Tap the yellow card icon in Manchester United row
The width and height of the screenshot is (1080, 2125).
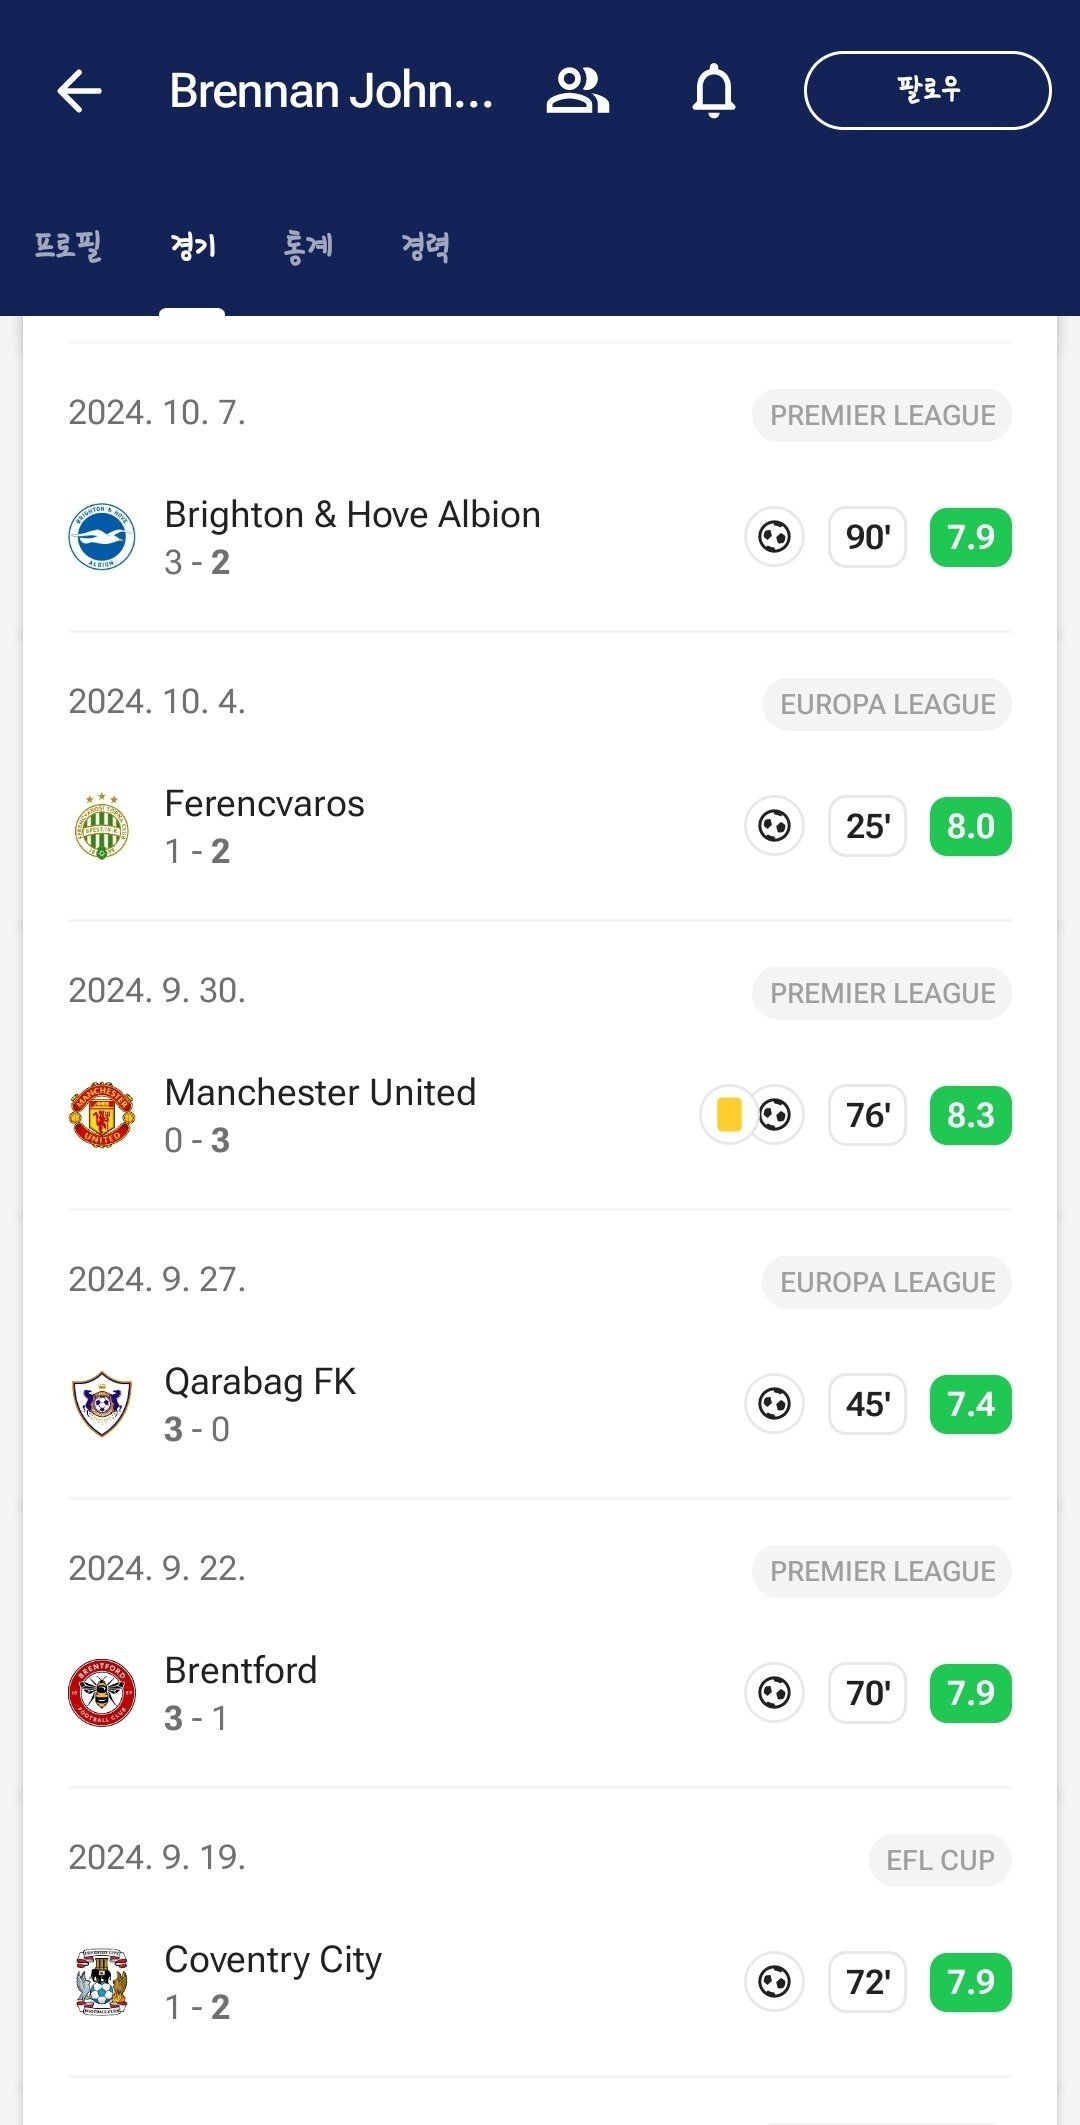[x=729, y=1115]
